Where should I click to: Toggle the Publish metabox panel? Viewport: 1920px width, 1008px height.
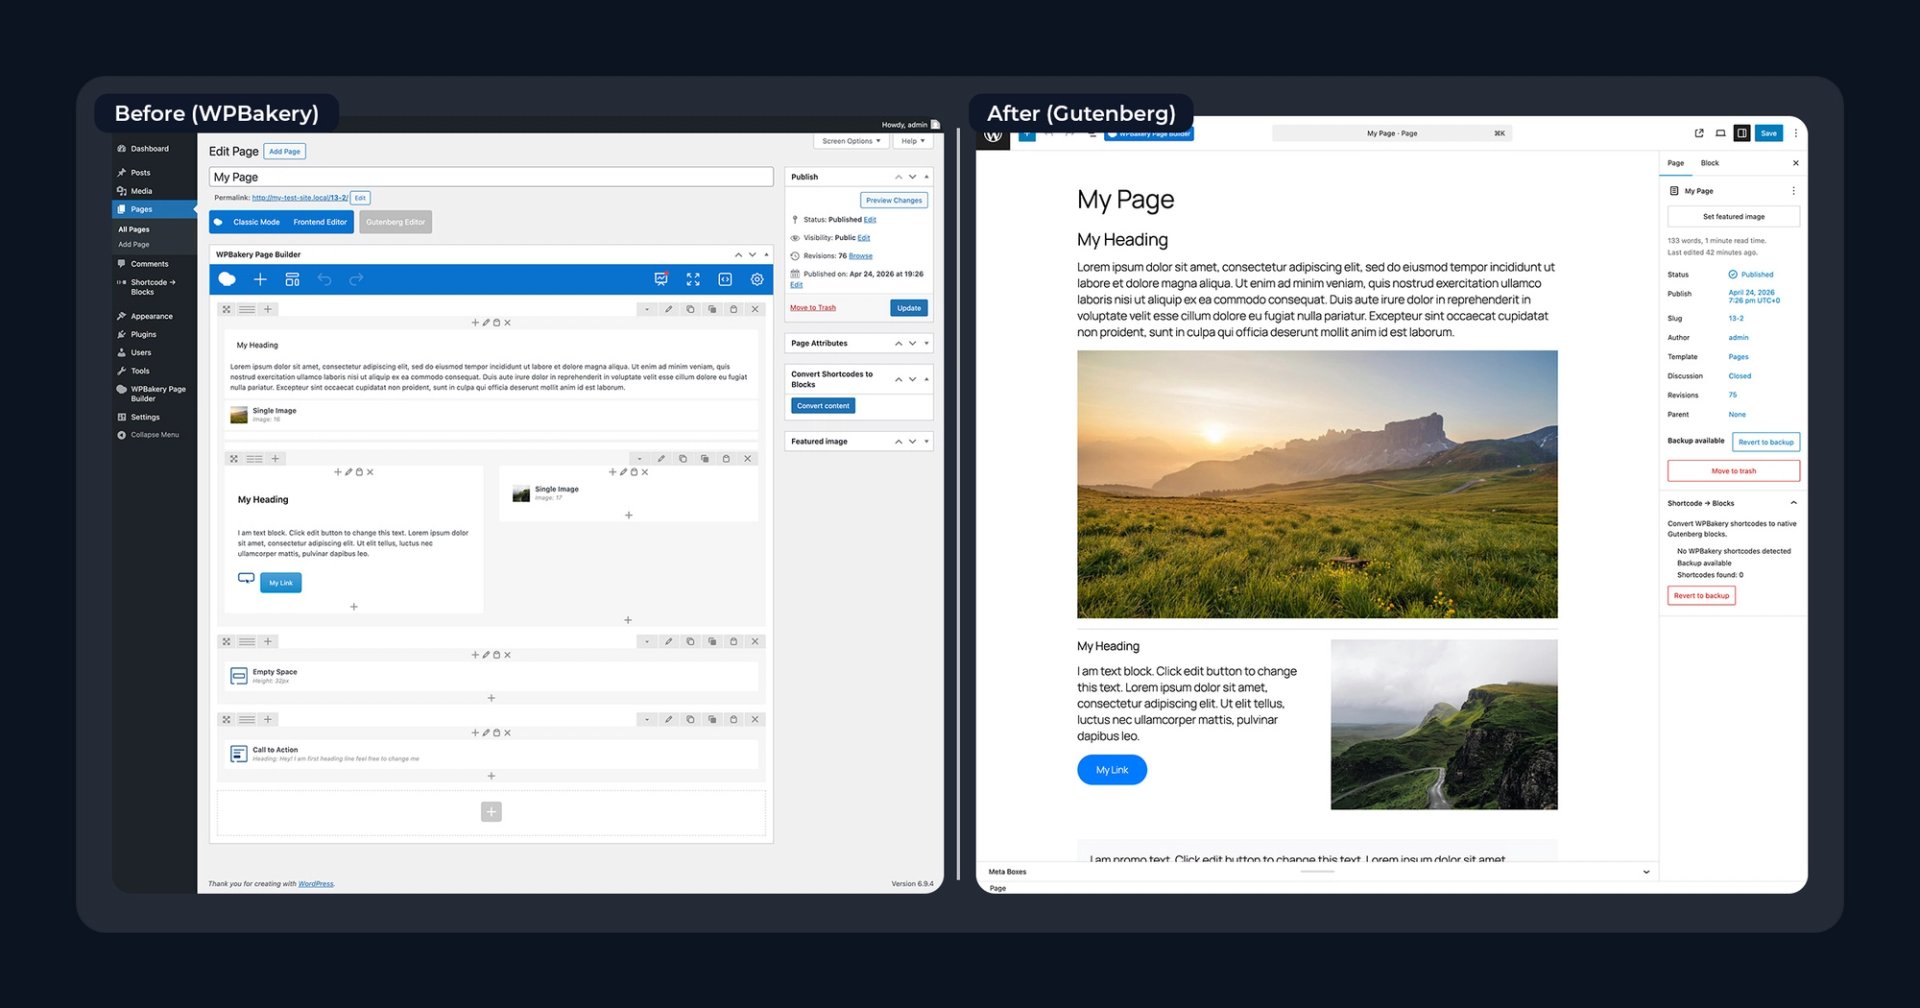[926, 176]
